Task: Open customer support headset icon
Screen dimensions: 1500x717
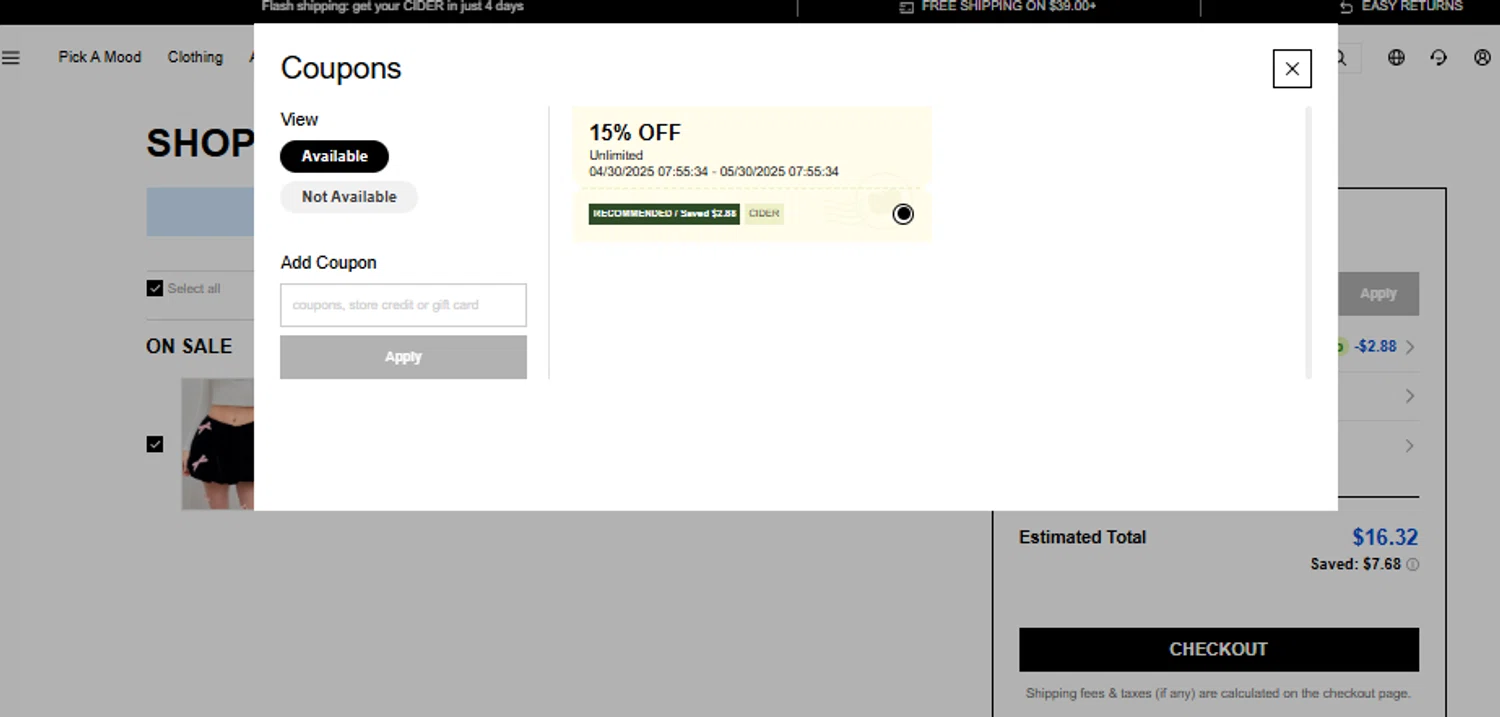Action: click(1439, 58)
